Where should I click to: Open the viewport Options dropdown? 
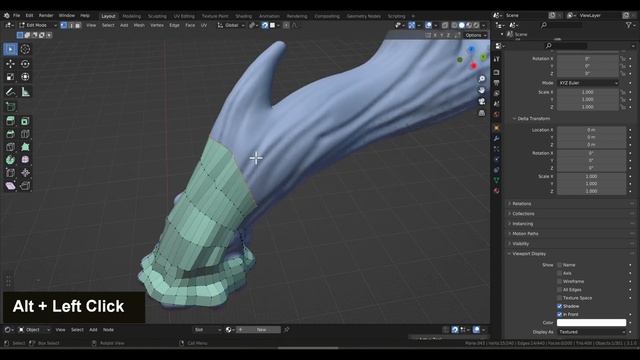pos(476,36)
